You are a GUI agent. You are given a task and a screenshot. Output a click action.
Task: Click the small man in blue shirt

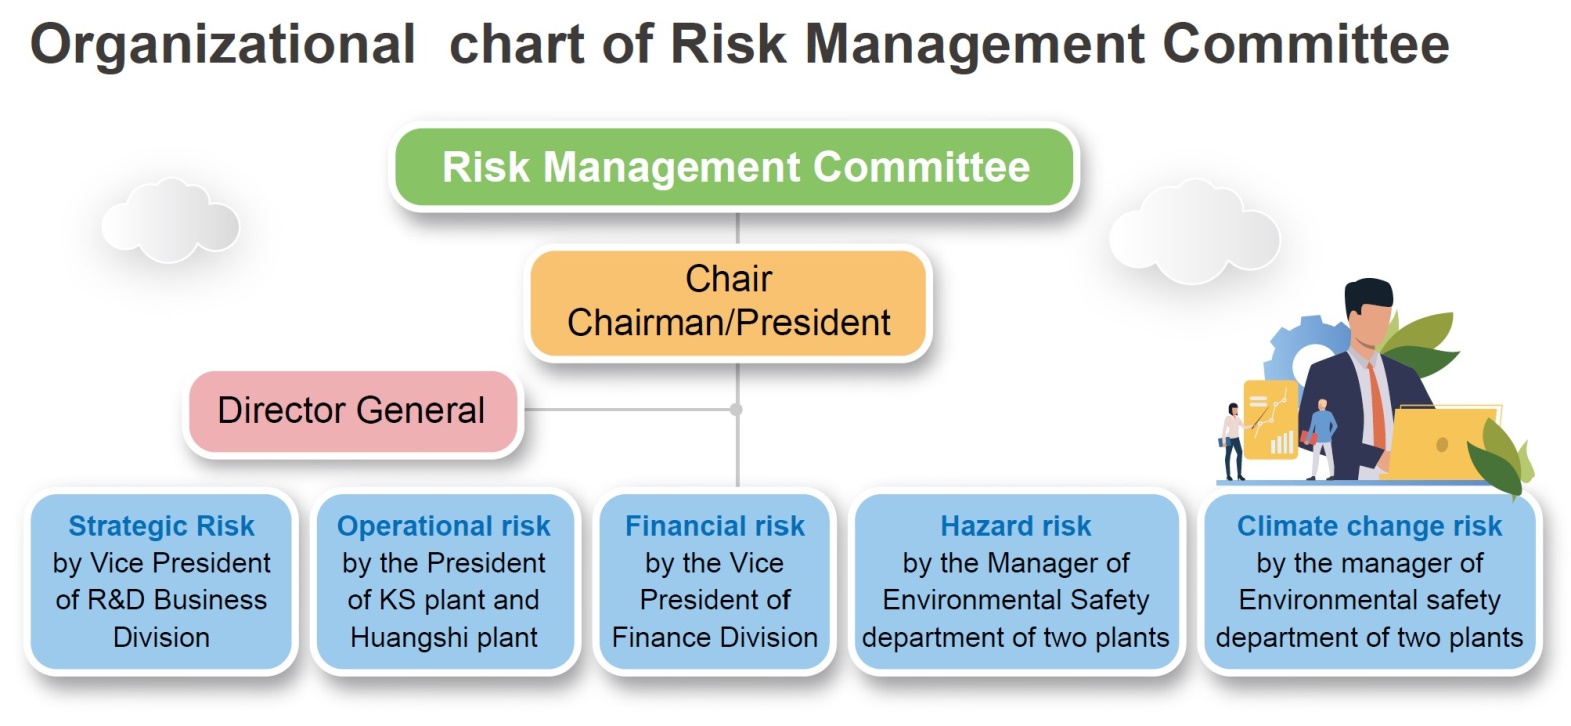[1321, 440]
